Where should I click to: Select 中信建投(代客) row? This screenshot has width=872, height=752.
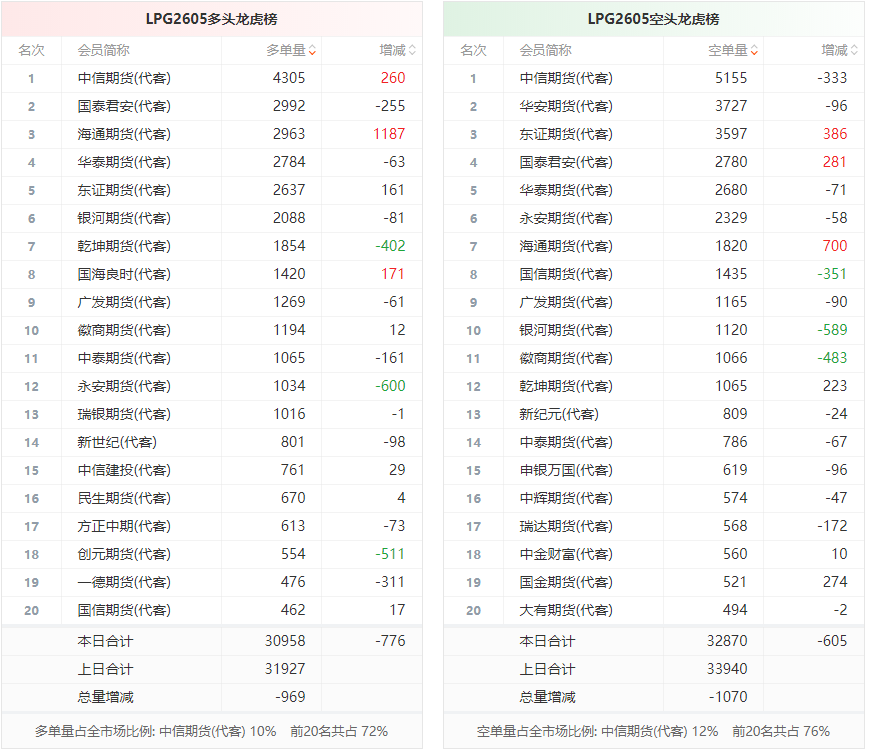[x=212, y=470]
